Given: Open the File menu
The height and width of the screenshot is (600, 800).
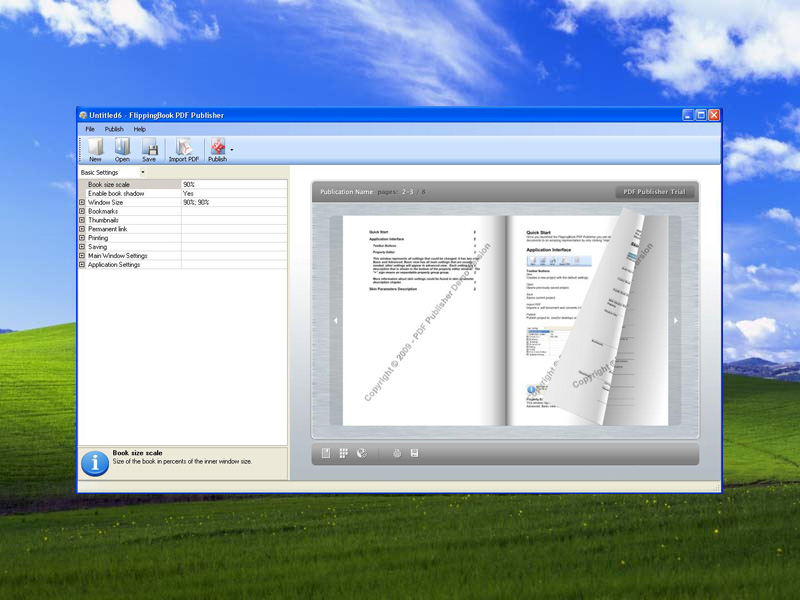Looking at the screenshot, I should (x=90, y=129).
